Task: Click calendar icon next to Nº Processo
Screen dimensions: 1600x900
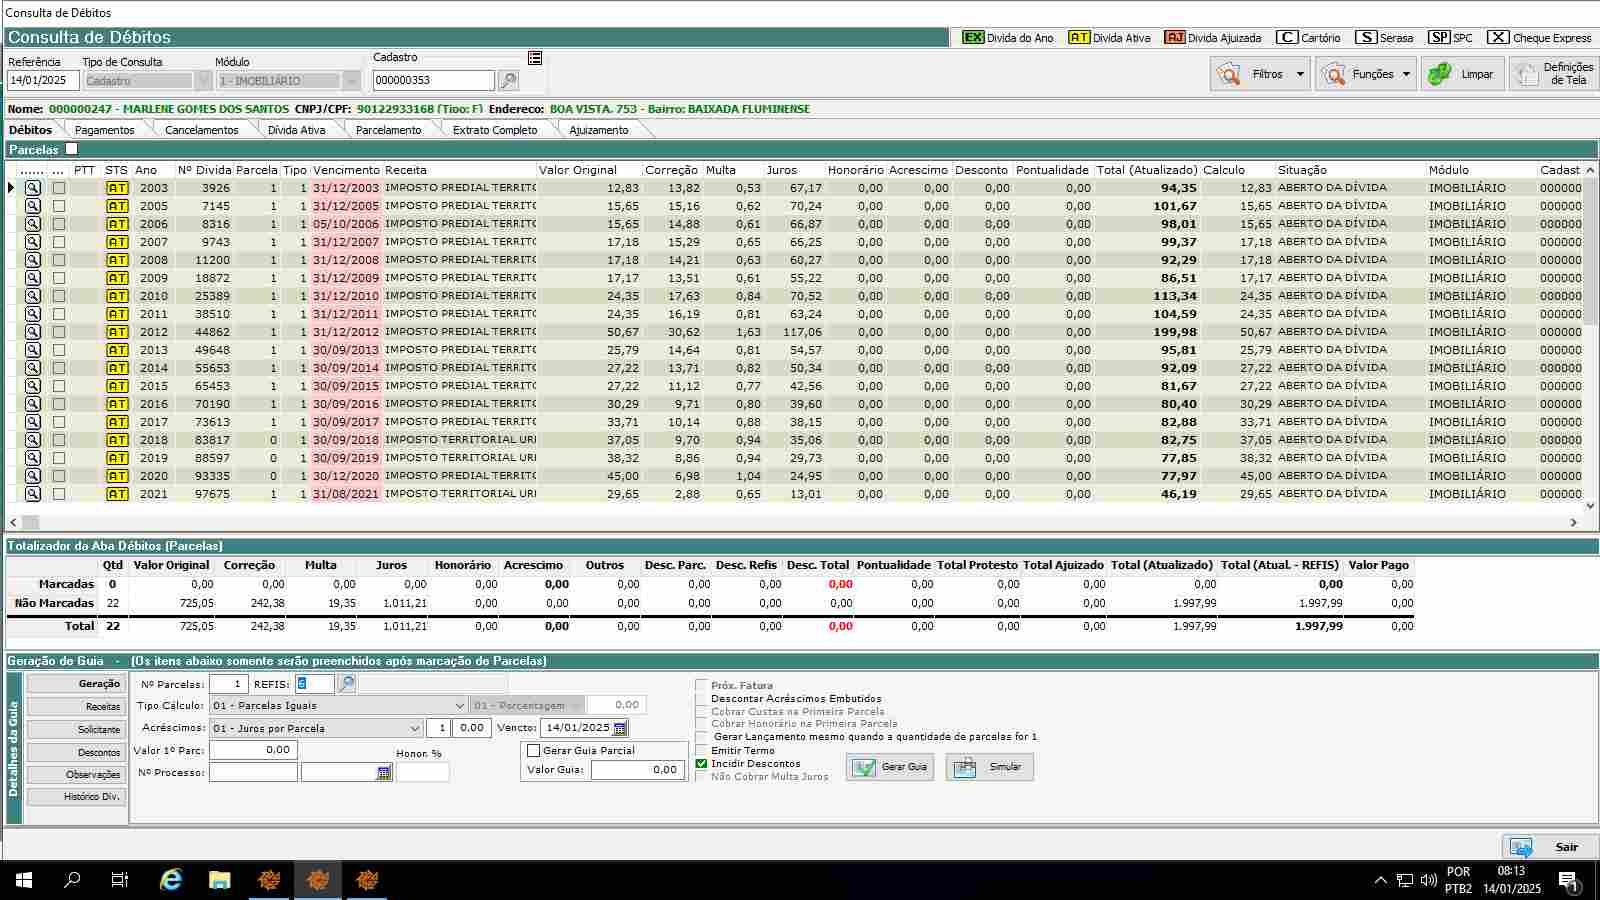Action: point(384,773)
